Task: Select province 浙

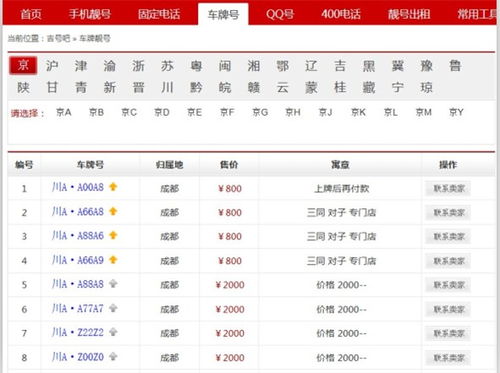Action: 138,66
